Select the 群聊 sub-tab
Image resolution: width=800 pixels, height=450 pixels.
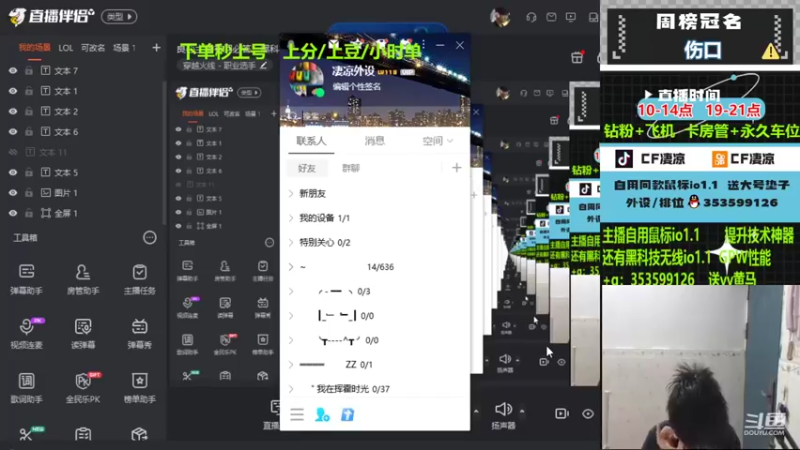351,168
